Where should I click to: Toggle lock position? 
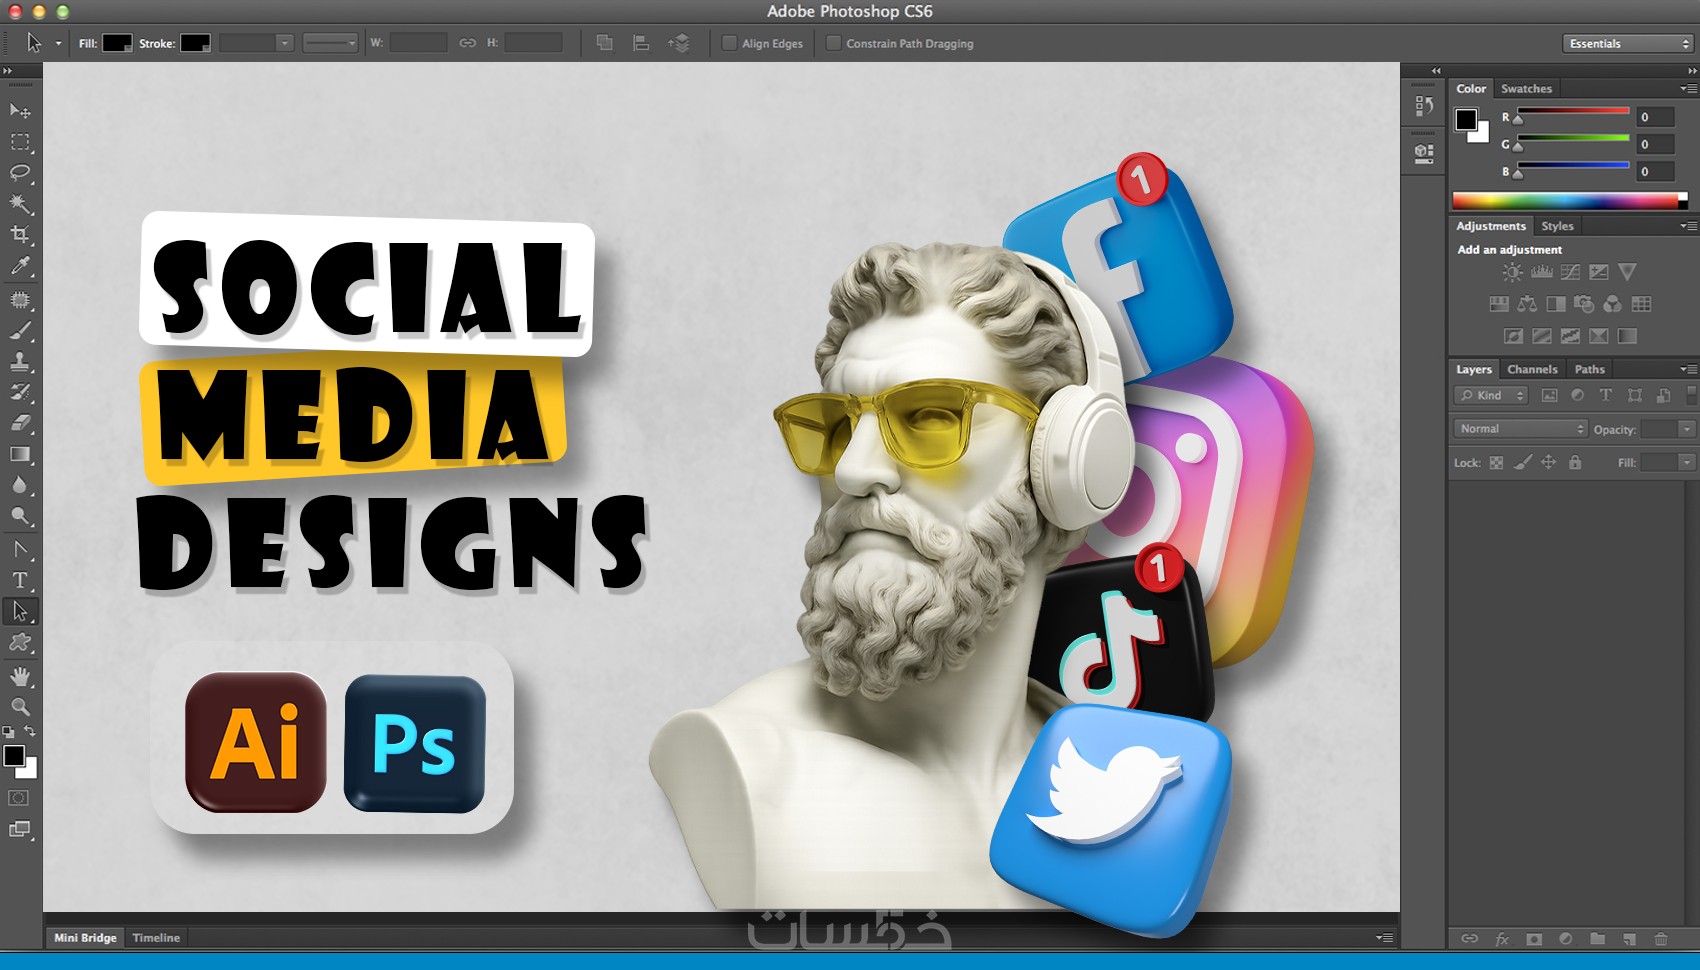click(1548, 462)
